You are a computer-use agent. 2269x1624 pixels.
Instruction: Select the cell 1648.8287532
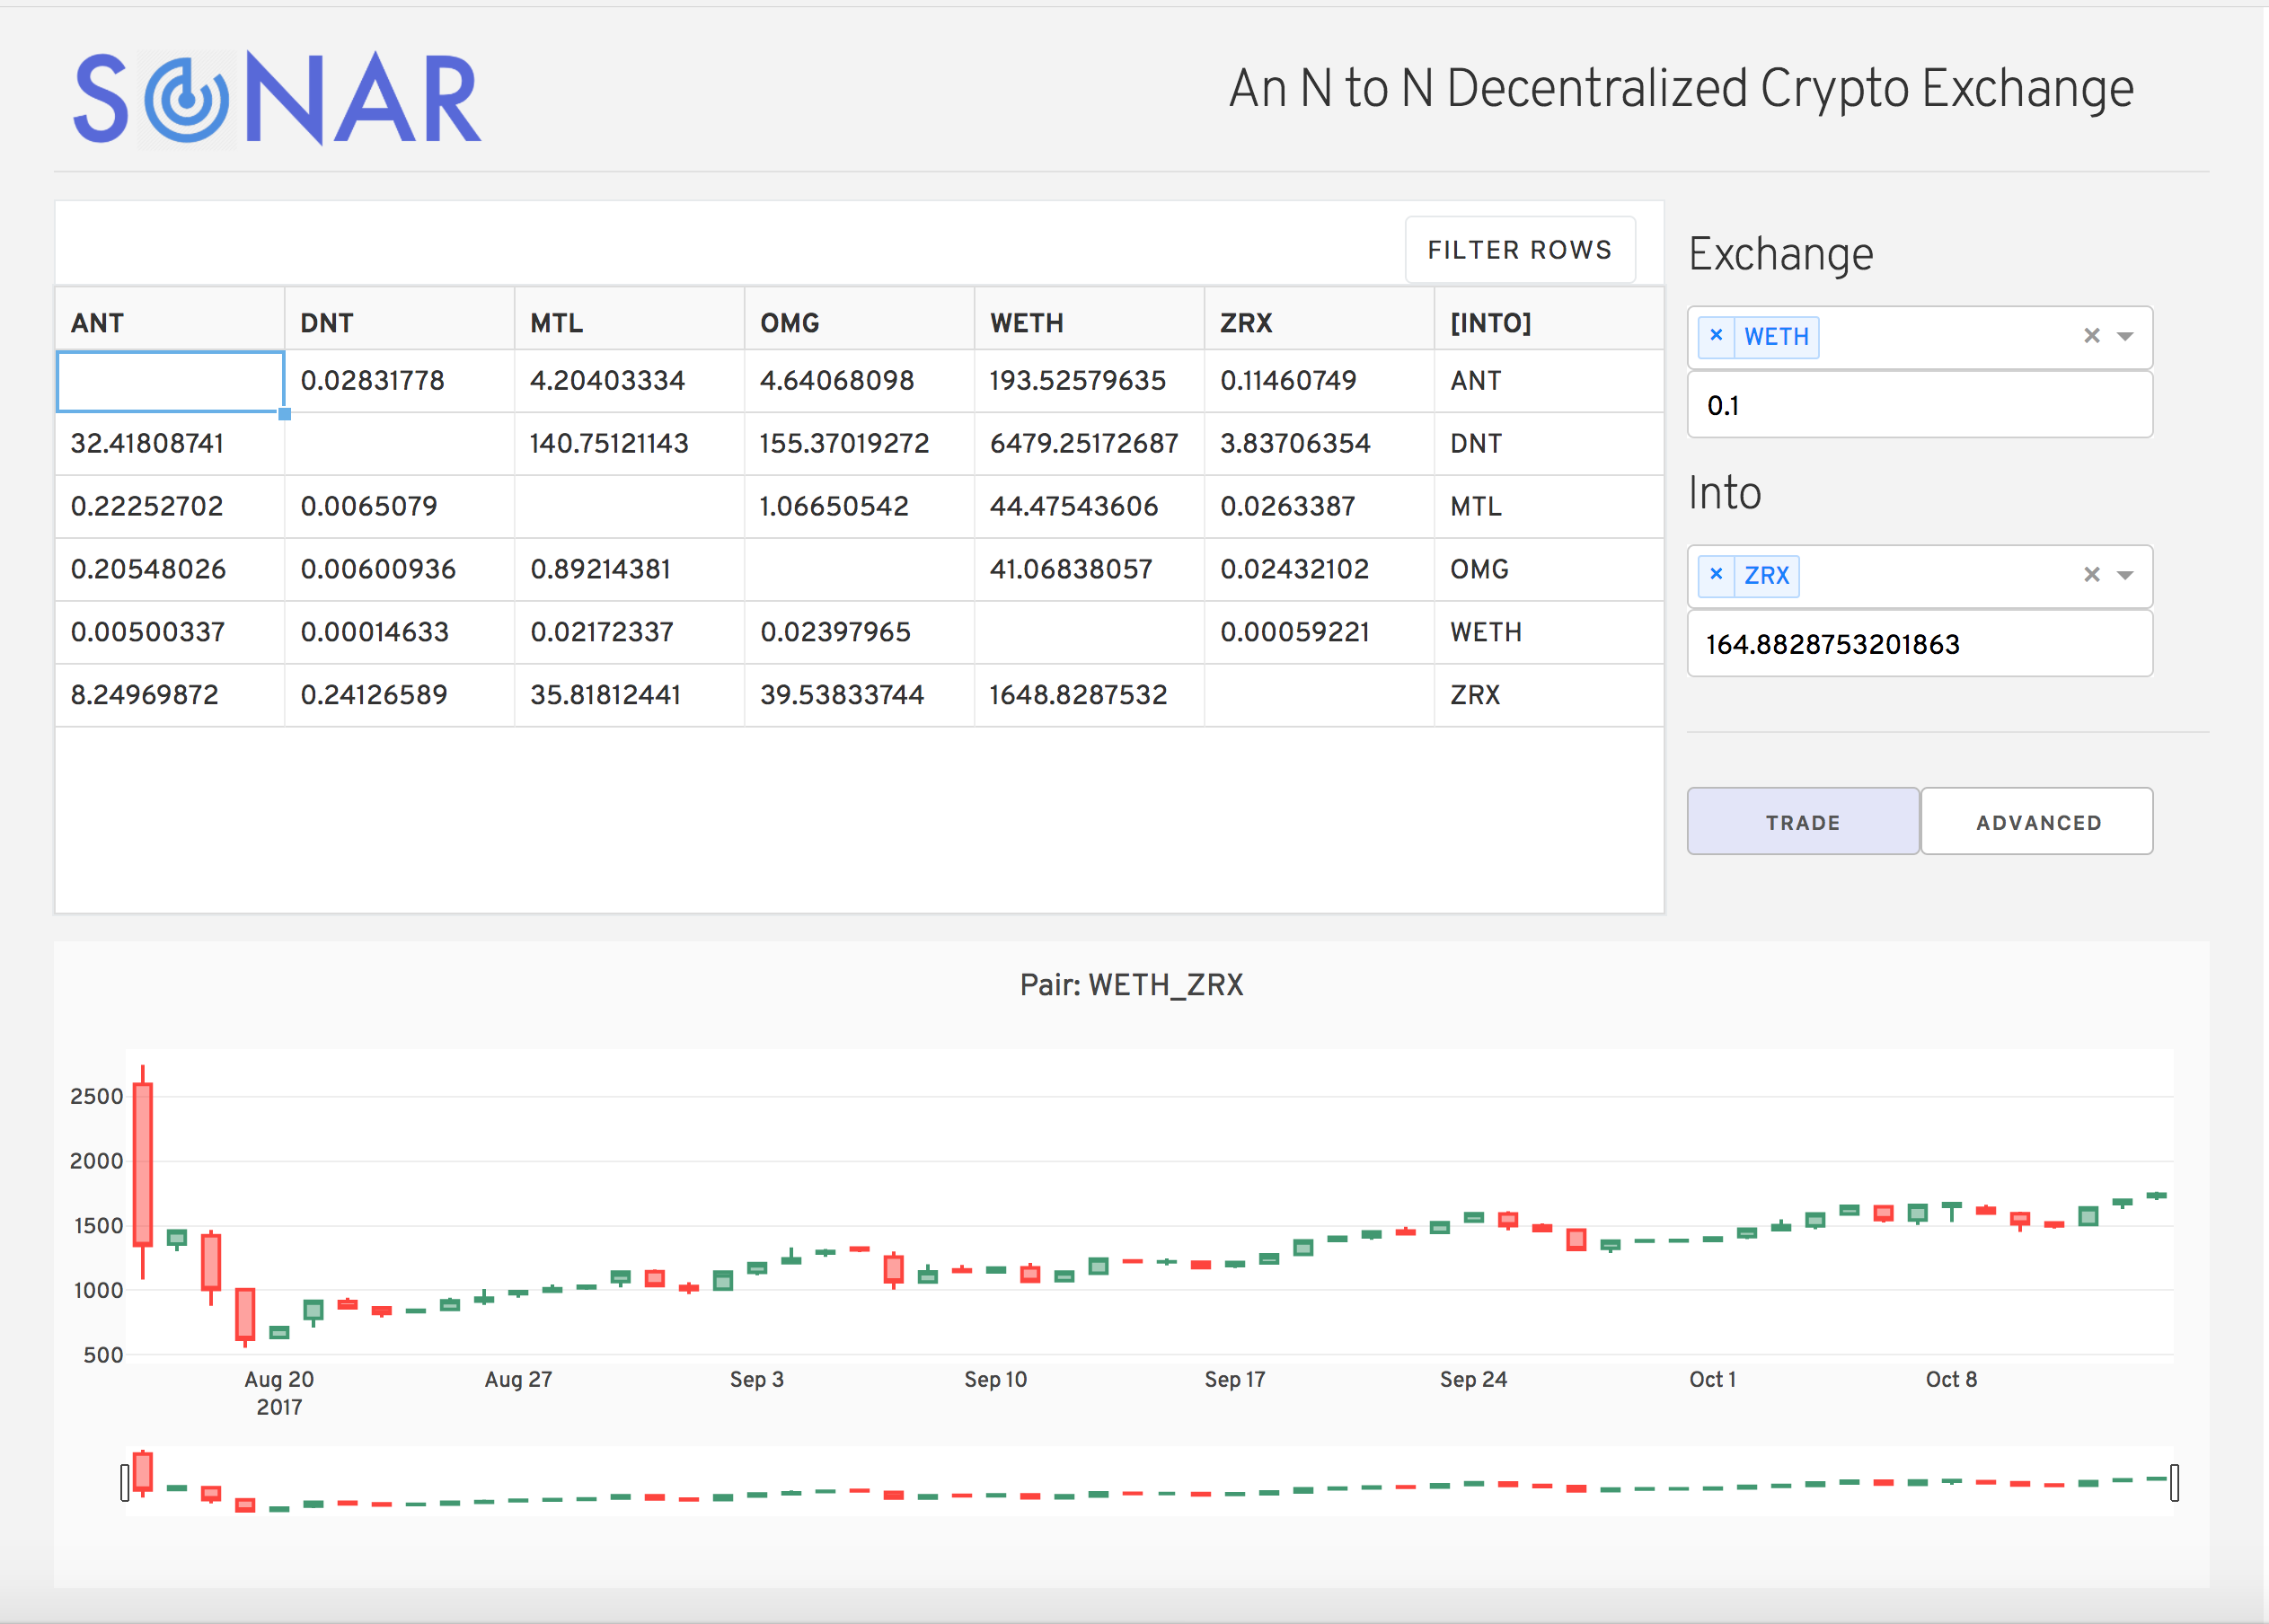[x=1078, y=695]
